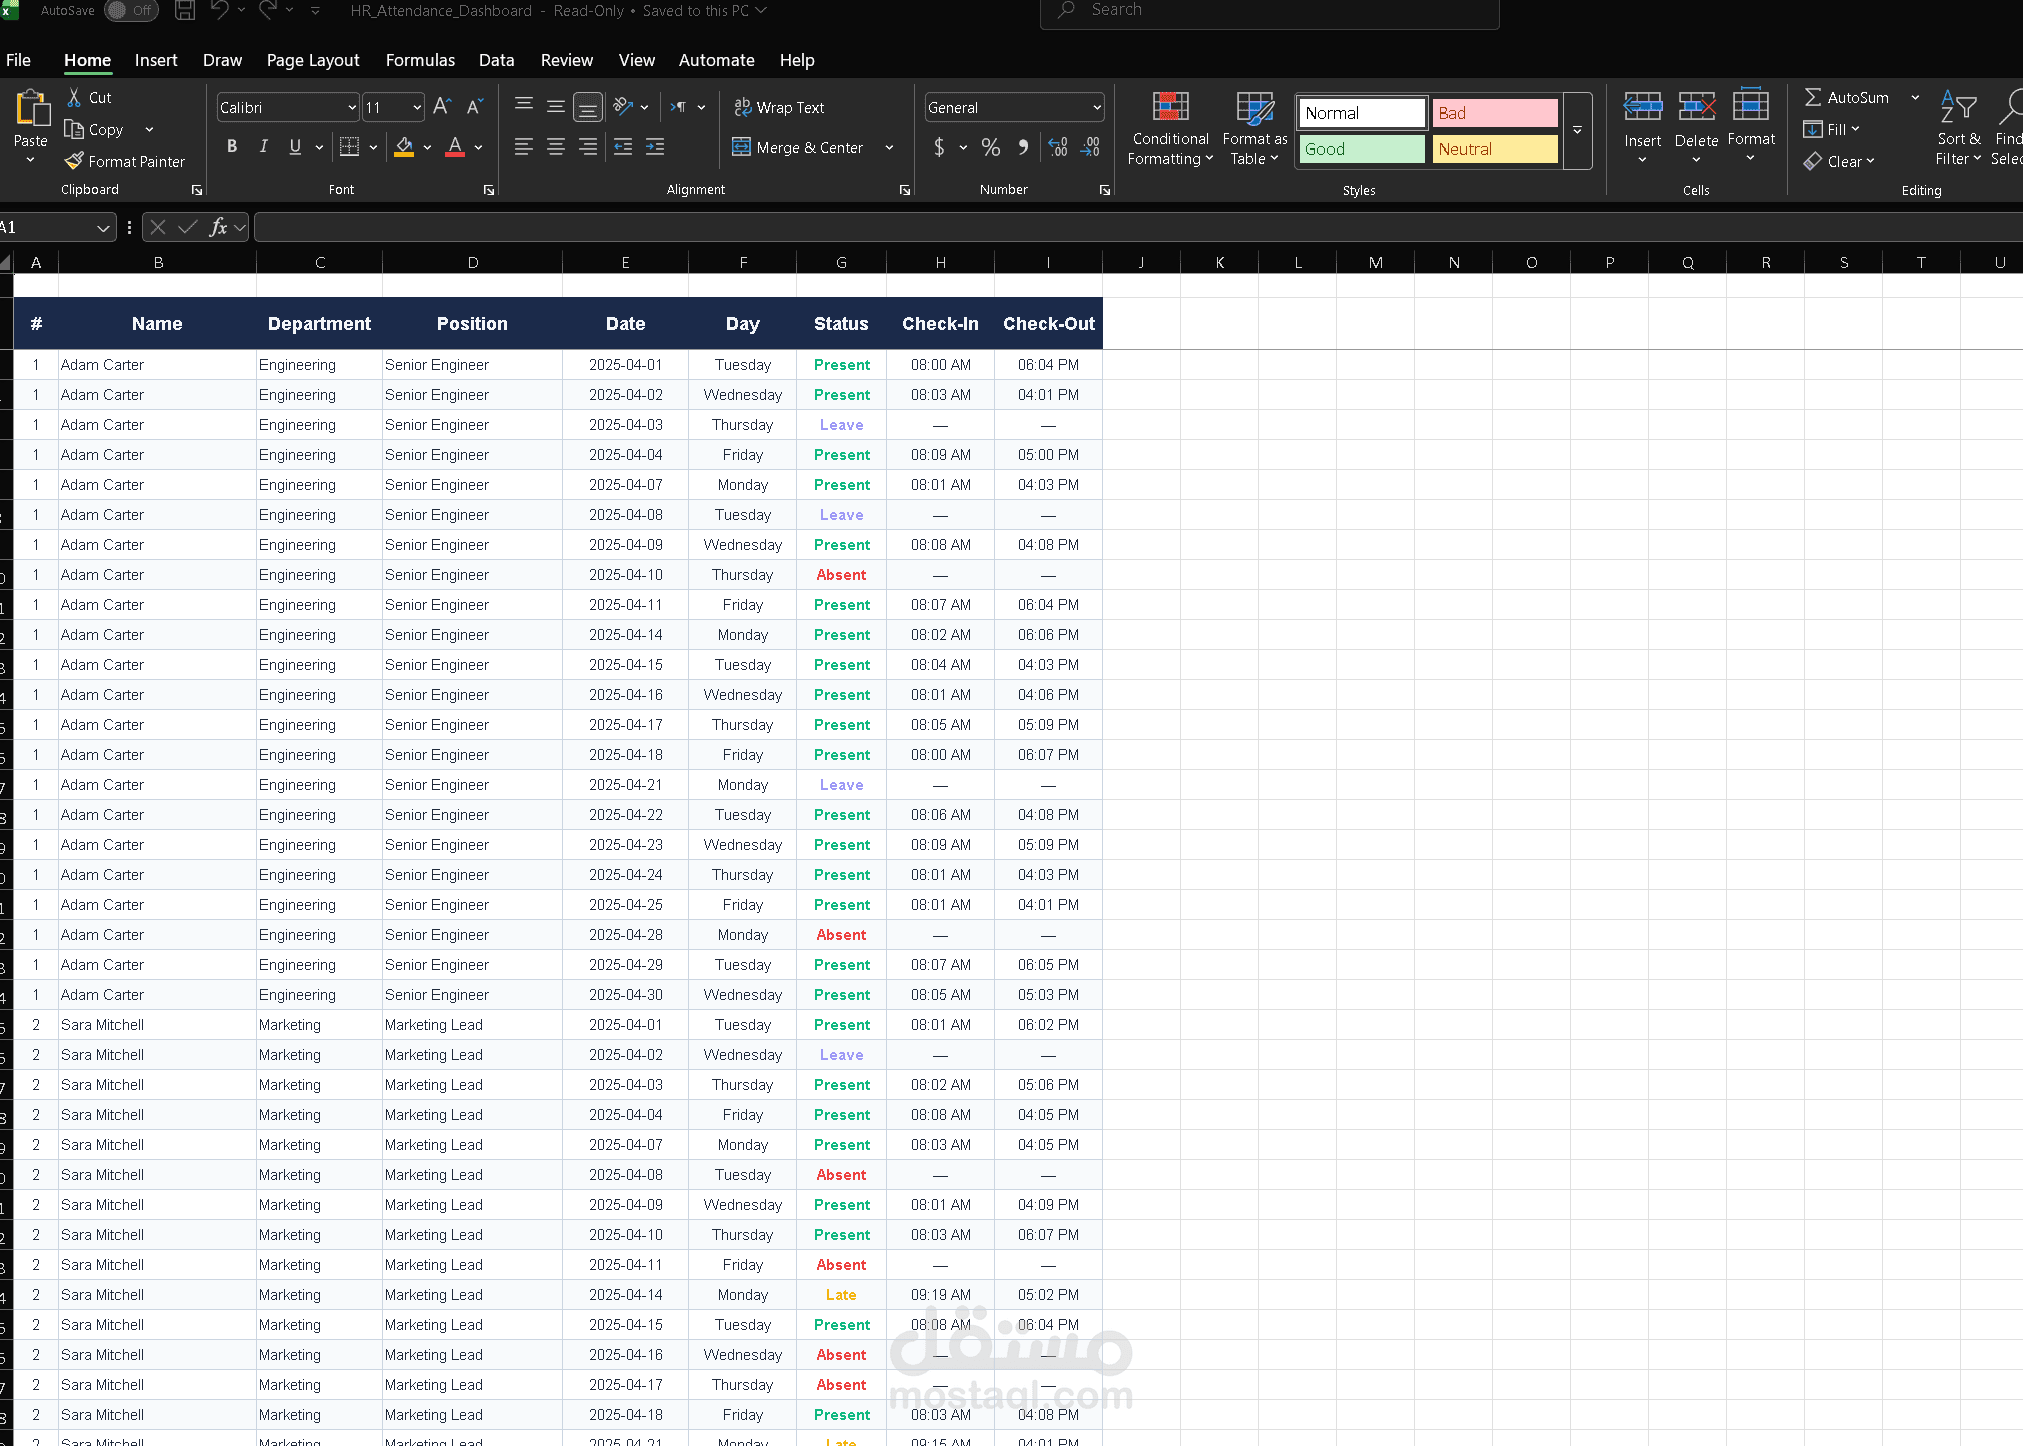This screenshot has height=1446, width=2023.
Task: Switch to the Insert tab
Action: (x=156, y=60)
